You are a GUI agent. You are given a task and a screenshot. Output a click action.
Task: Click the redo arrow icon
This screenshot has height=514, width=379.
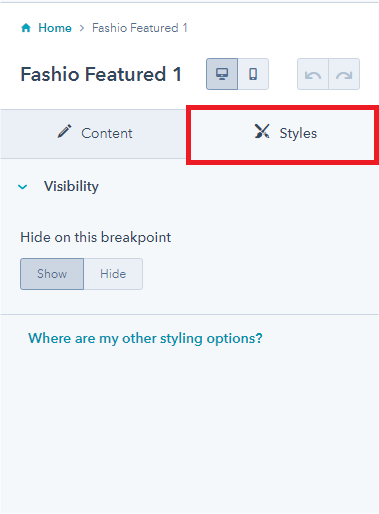pos(344,74)
